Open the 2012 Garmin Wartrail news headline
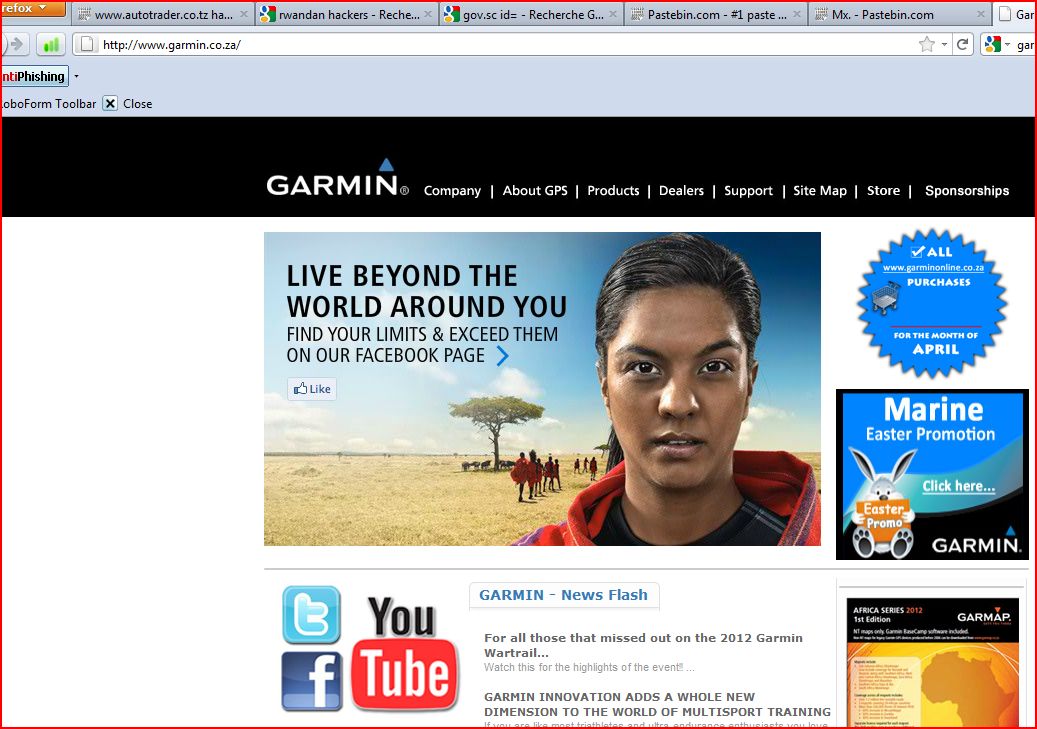 click(643, 645)
